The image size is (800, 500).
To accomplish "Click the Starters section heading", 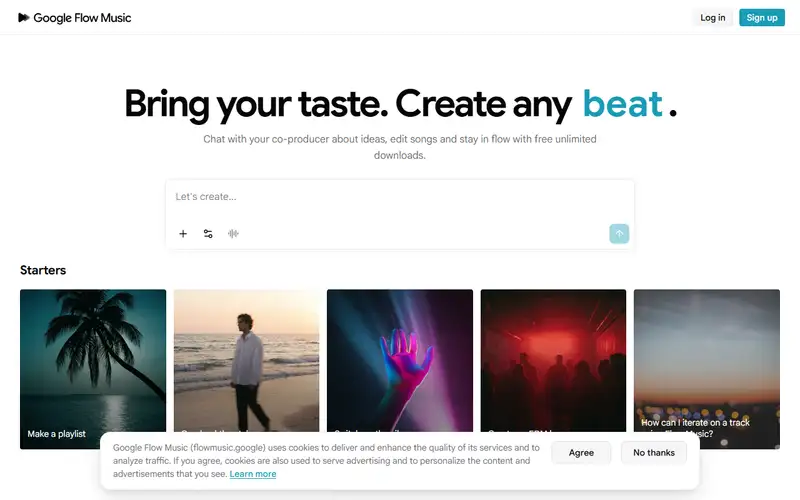I will pyautogui.click(x=43, y=270).
